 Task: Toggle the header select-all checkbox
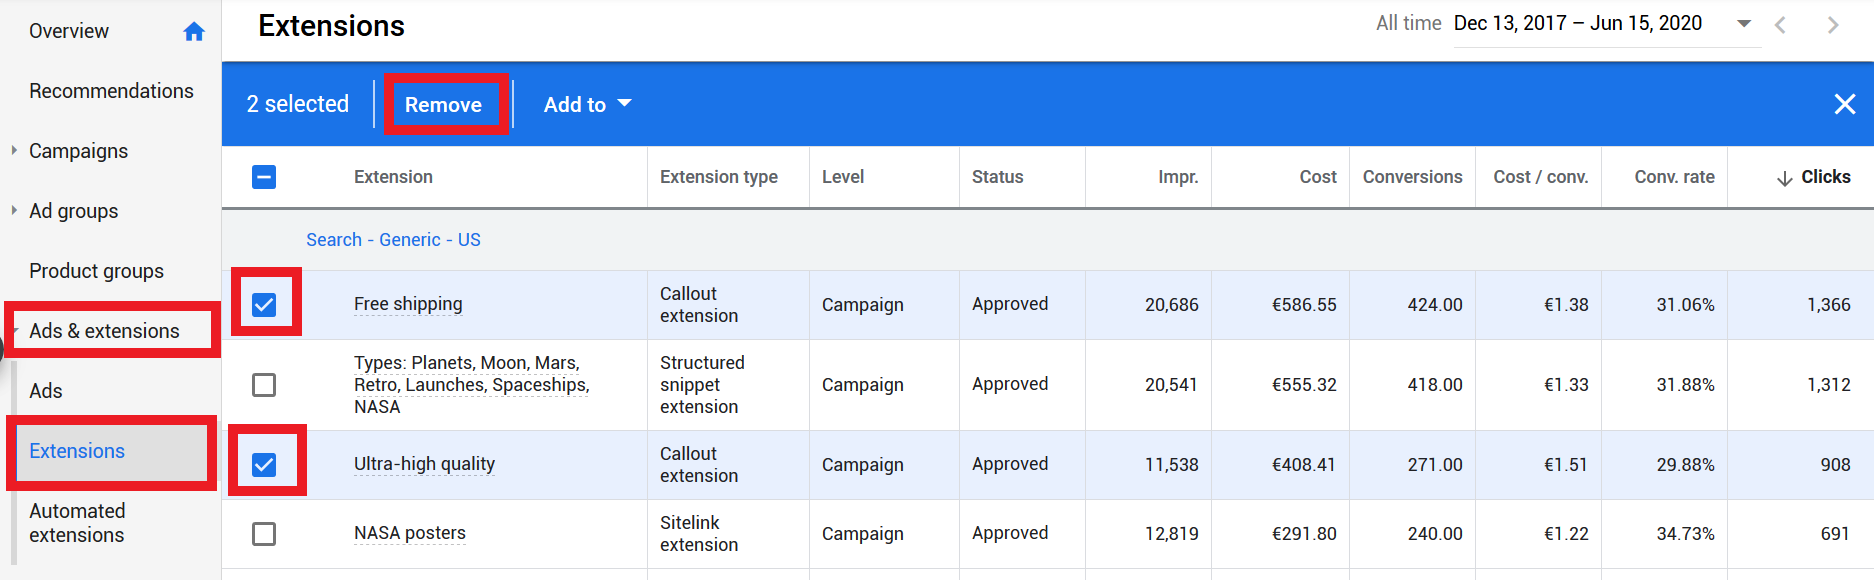pyautogui.click(x=264, y=177)
